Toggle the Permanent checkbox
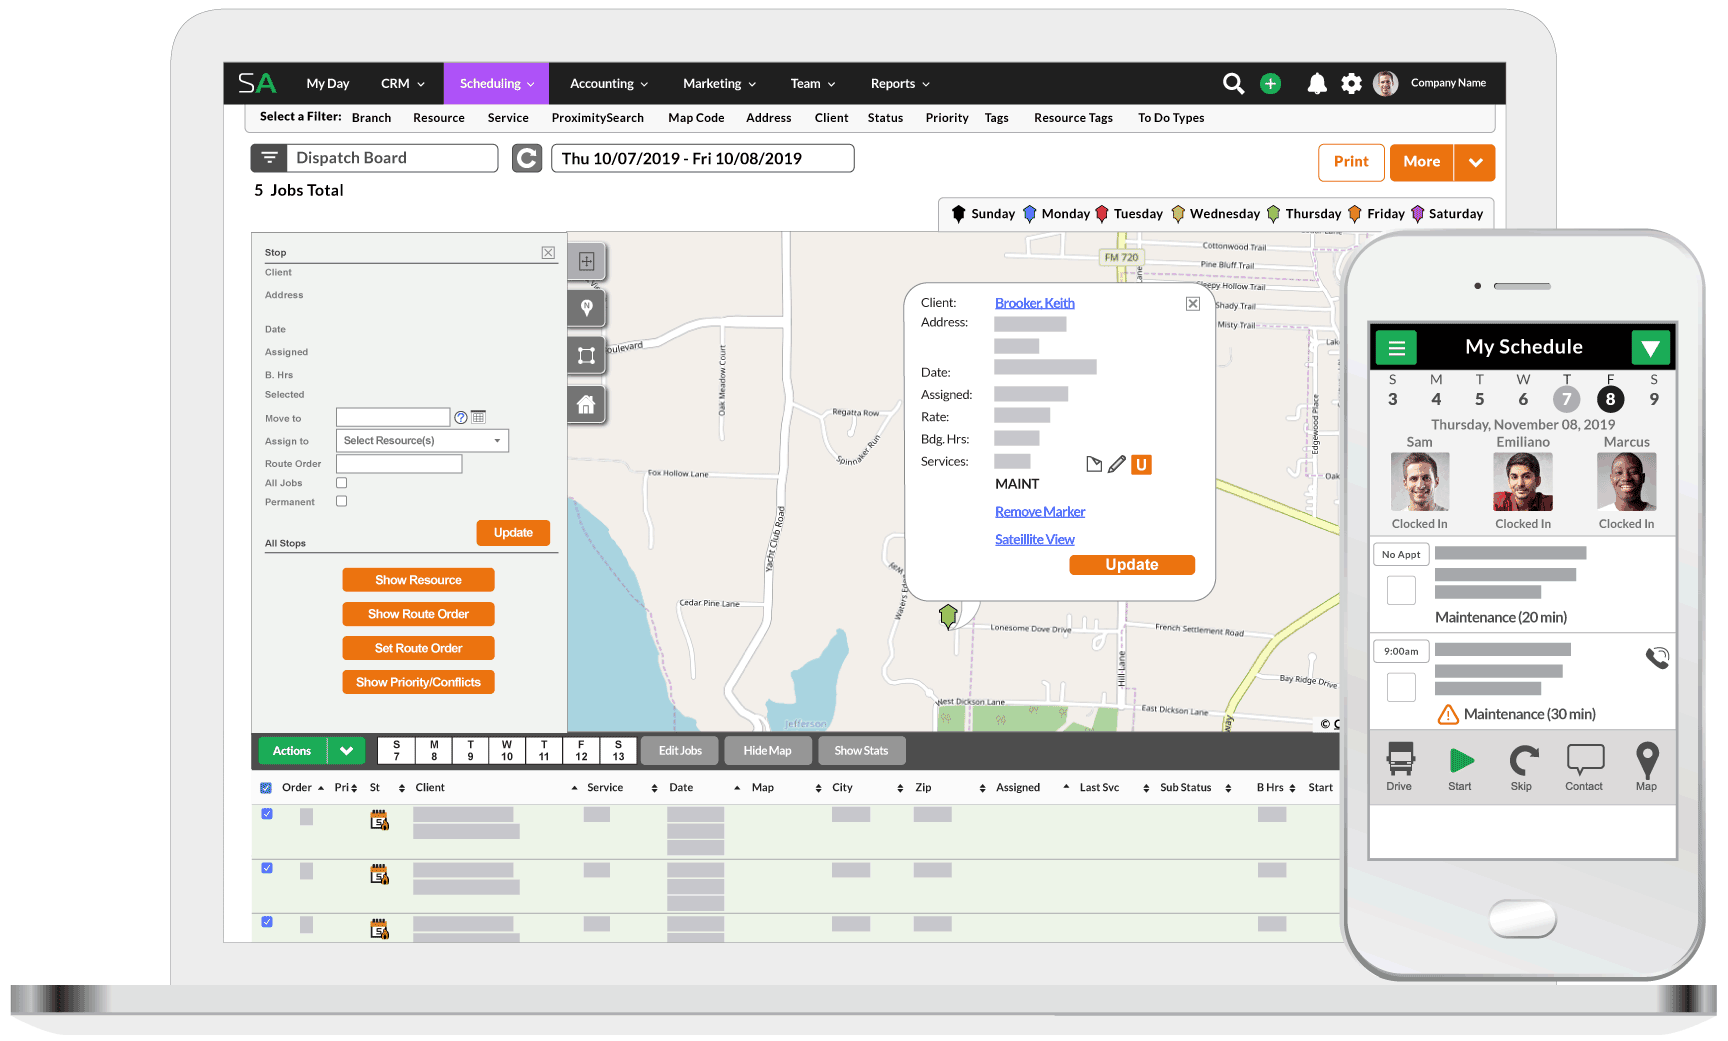The height and width of the screenshot is (1041, 1728). (341, 501)
